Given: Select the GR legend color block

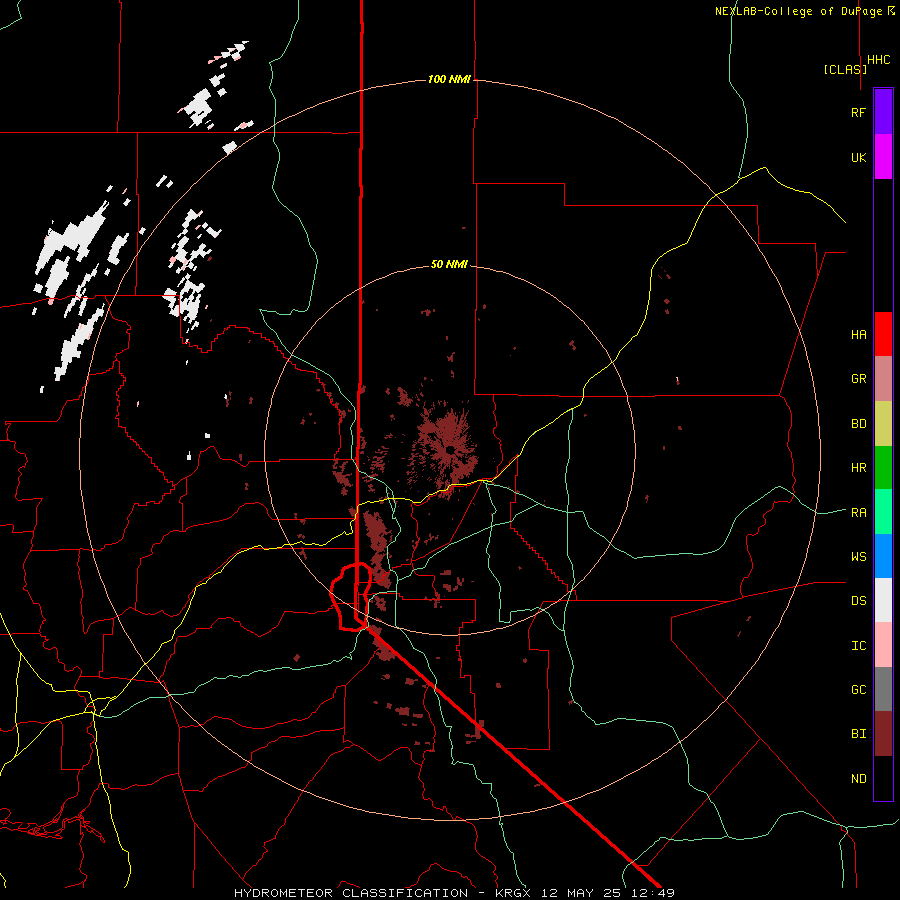Looking at the screenshot, I should pyautogui.click(x=883, y=378).
